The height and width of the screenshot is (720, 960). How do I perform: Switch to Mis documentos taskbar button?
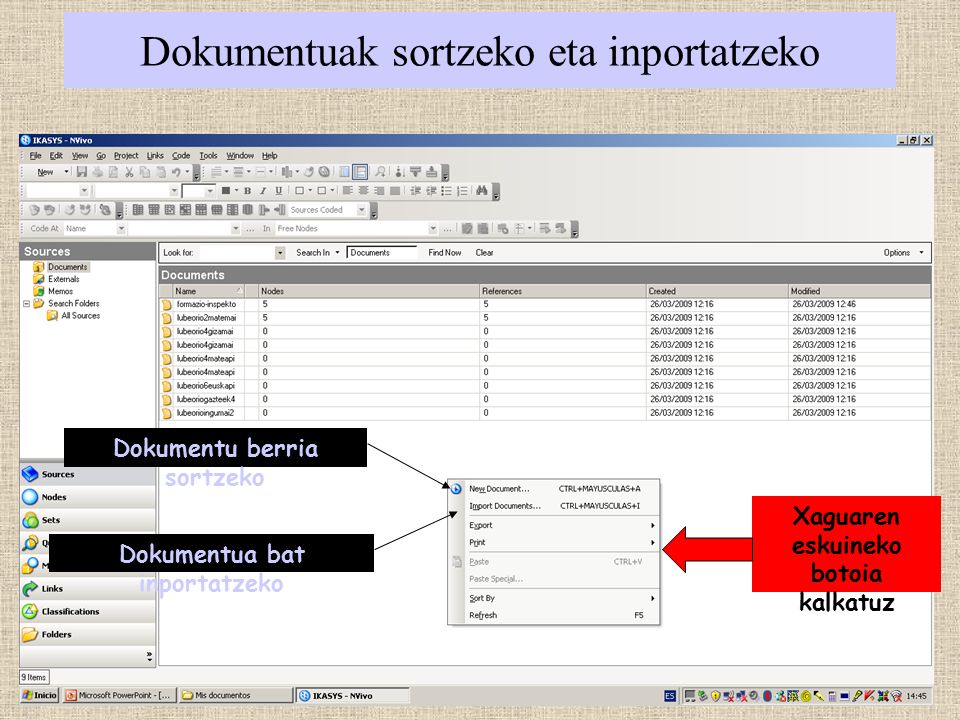(236, 696)
